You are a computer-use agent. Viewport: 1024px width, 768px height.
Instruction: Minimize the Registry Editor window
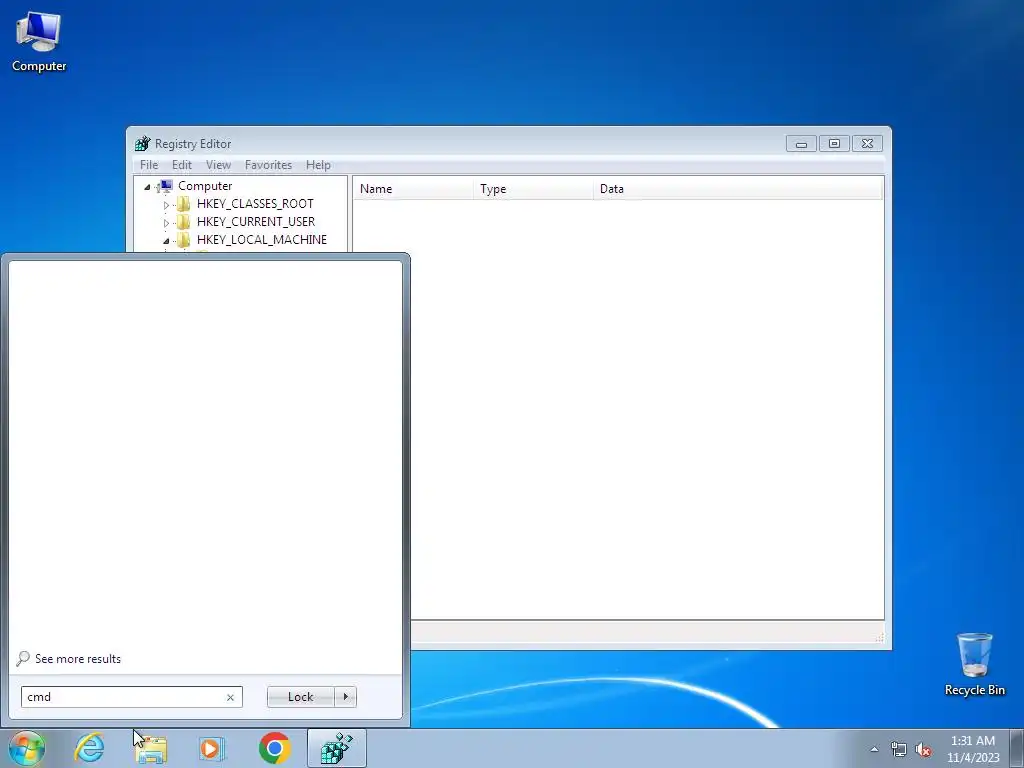801,144
